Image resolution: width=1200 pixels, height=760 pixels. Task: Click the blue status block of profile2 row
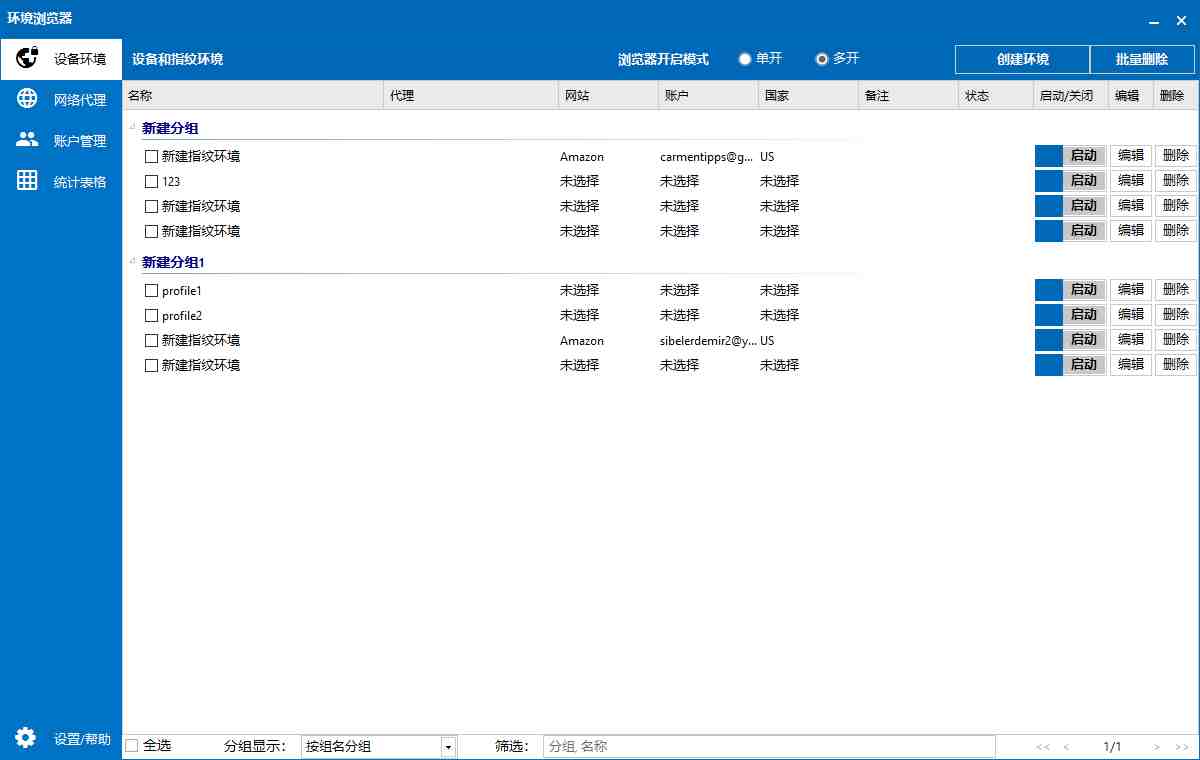(x=1049, y=315)
